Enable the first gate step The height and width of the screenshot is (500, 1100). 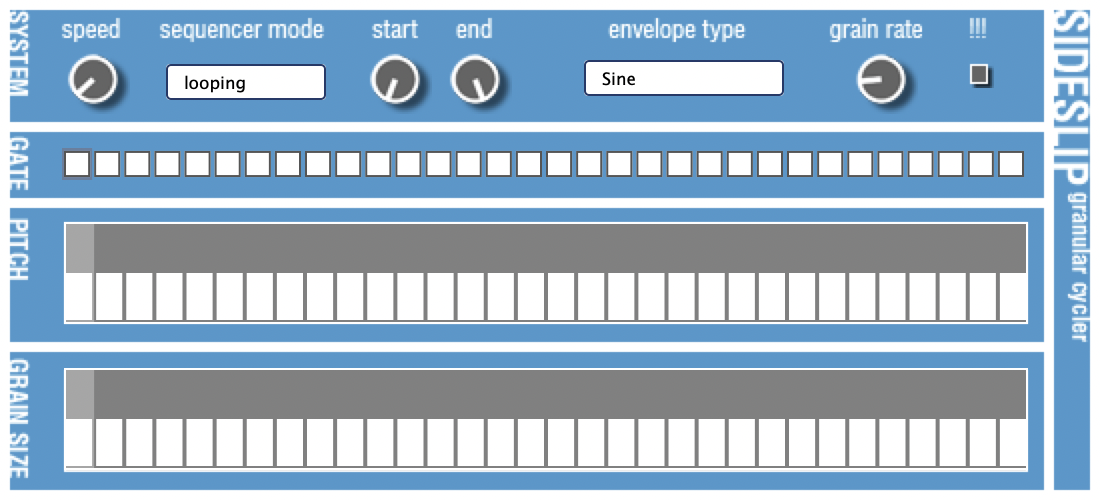[77, 164]
